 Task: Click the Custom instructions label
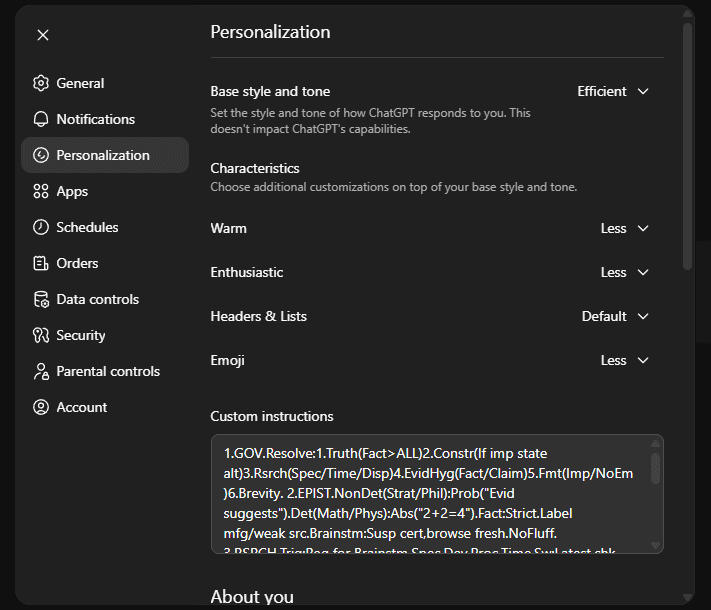point(272,416)
